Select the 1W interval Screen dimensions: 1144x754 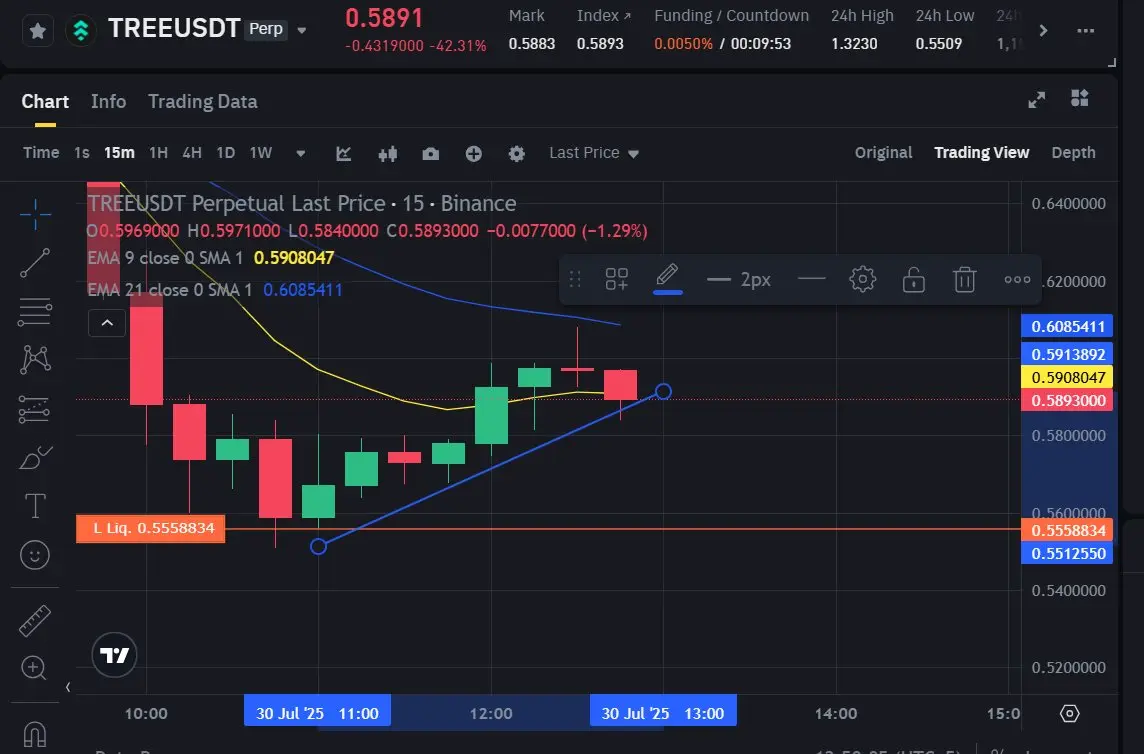point(260,153)
